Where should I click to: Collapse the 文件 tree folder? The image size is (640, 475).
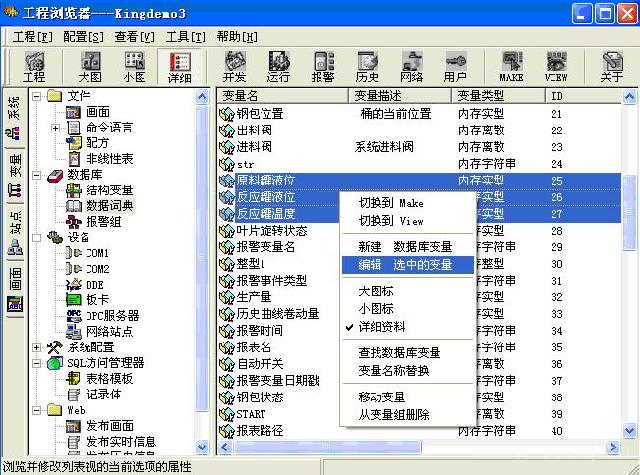click(x=37, y=96)
